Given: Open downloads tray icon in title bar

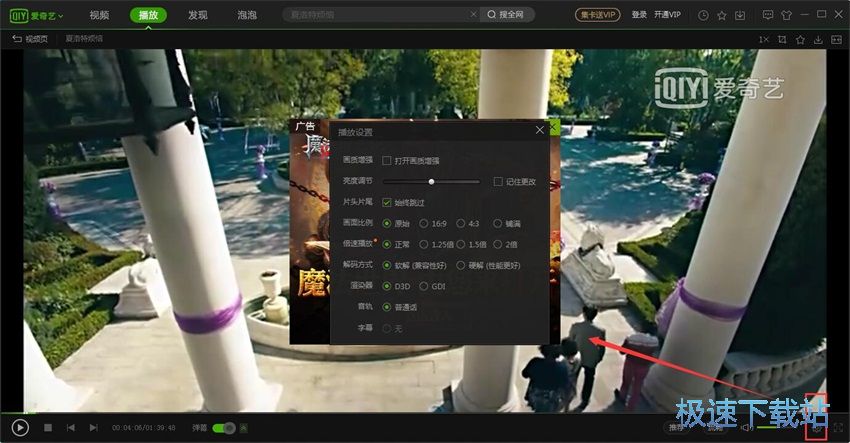Looking at the screenshot, I should 740,15.
